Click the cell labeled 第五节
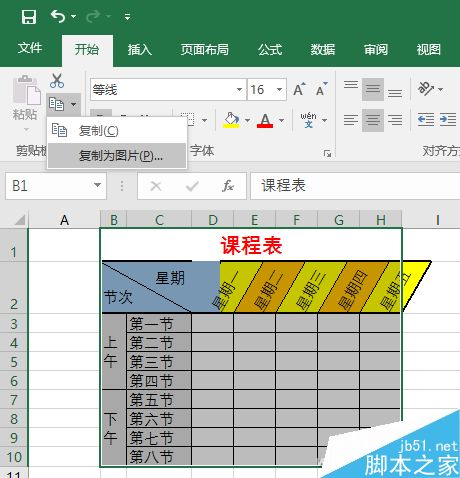 click(159, 400)
